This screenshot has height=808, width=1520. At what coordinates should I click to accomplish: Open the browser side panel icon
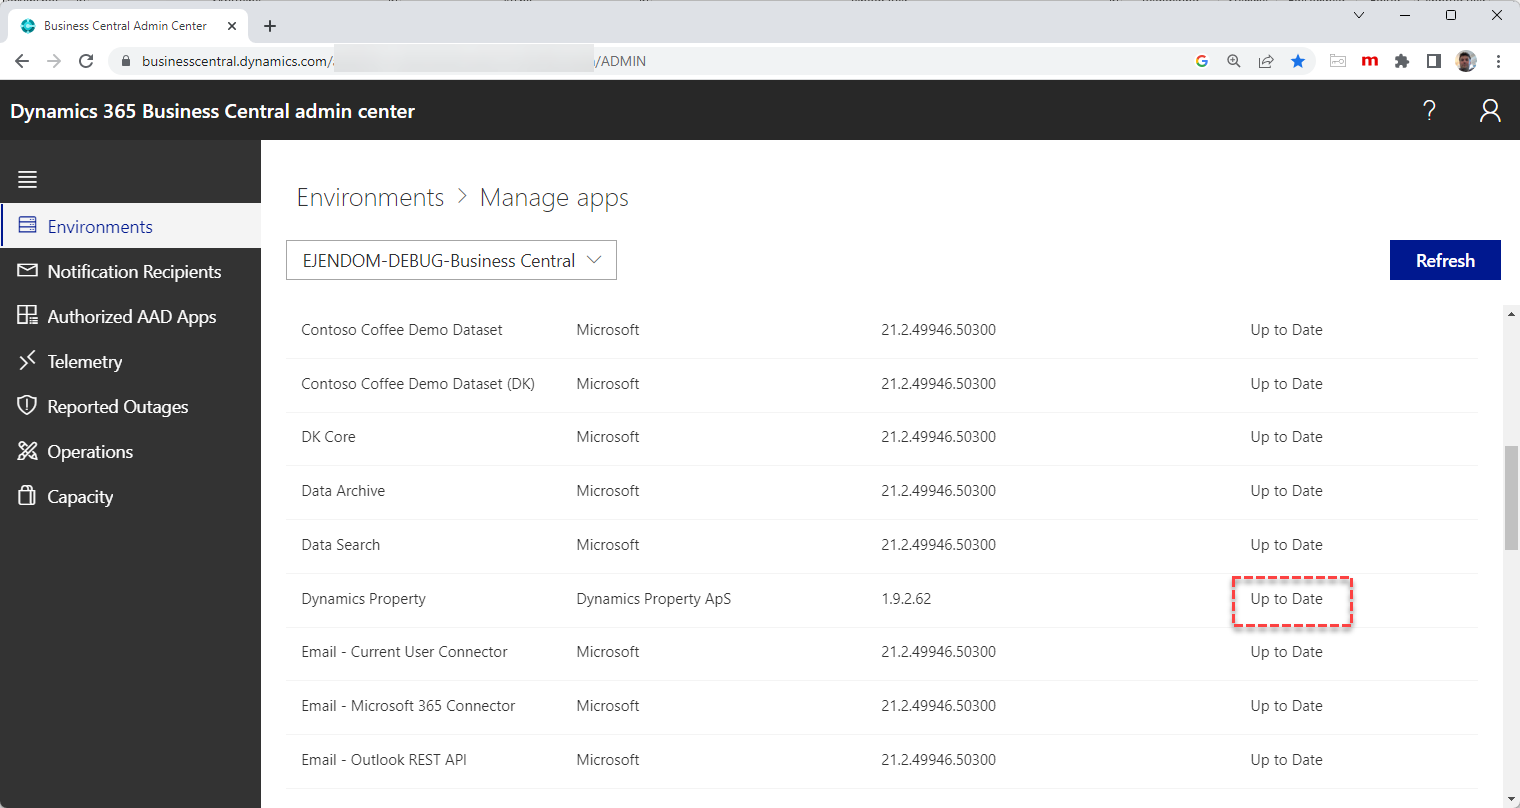(1433, 61)
